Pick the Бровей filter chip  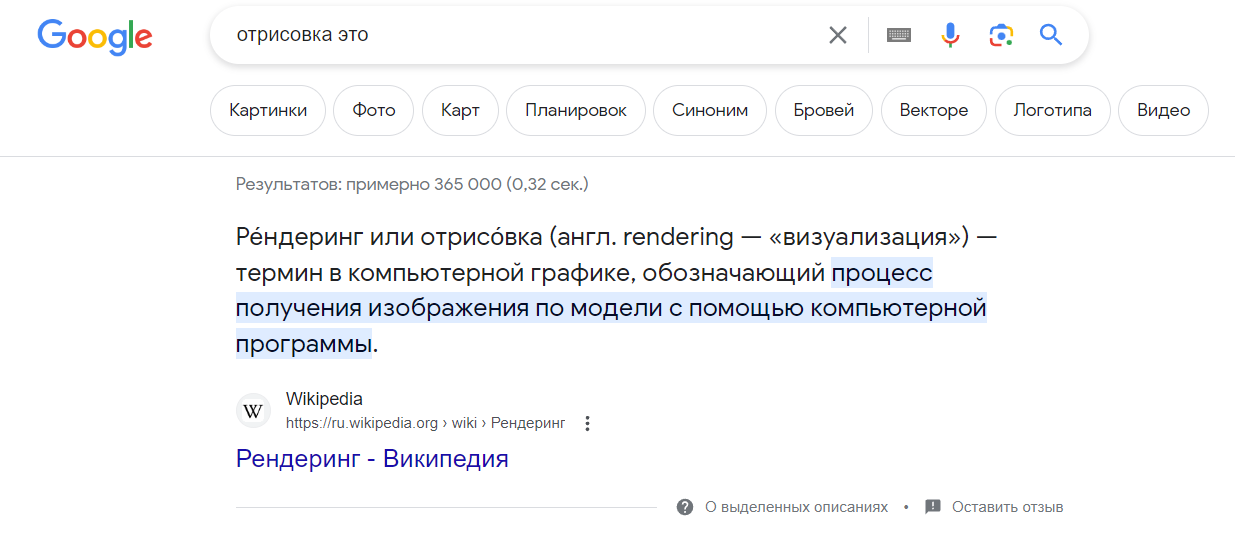click(x=823, y=111)
